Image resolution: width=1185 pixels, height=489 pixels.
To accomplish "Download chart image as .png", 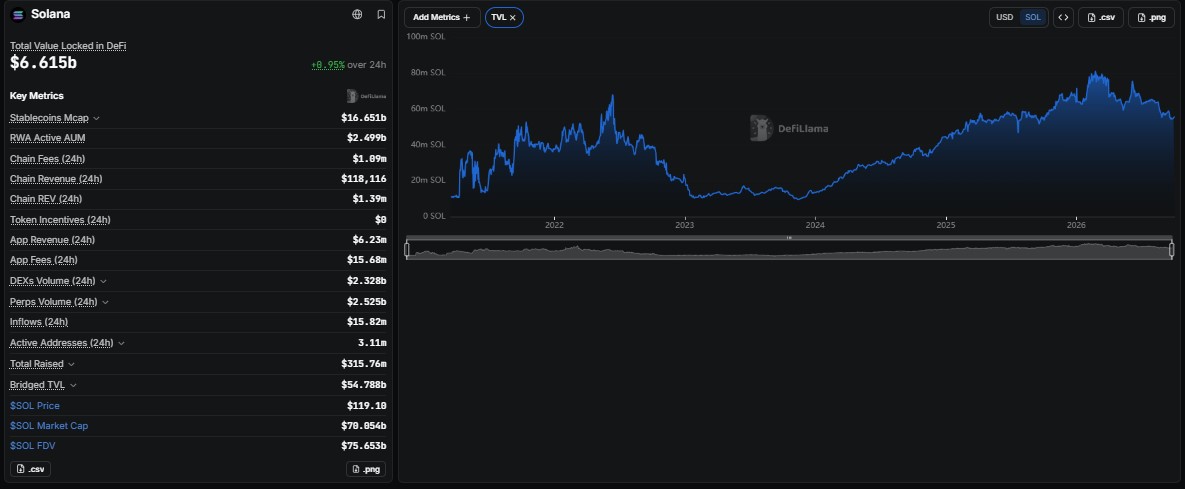I will [1151, 17].
